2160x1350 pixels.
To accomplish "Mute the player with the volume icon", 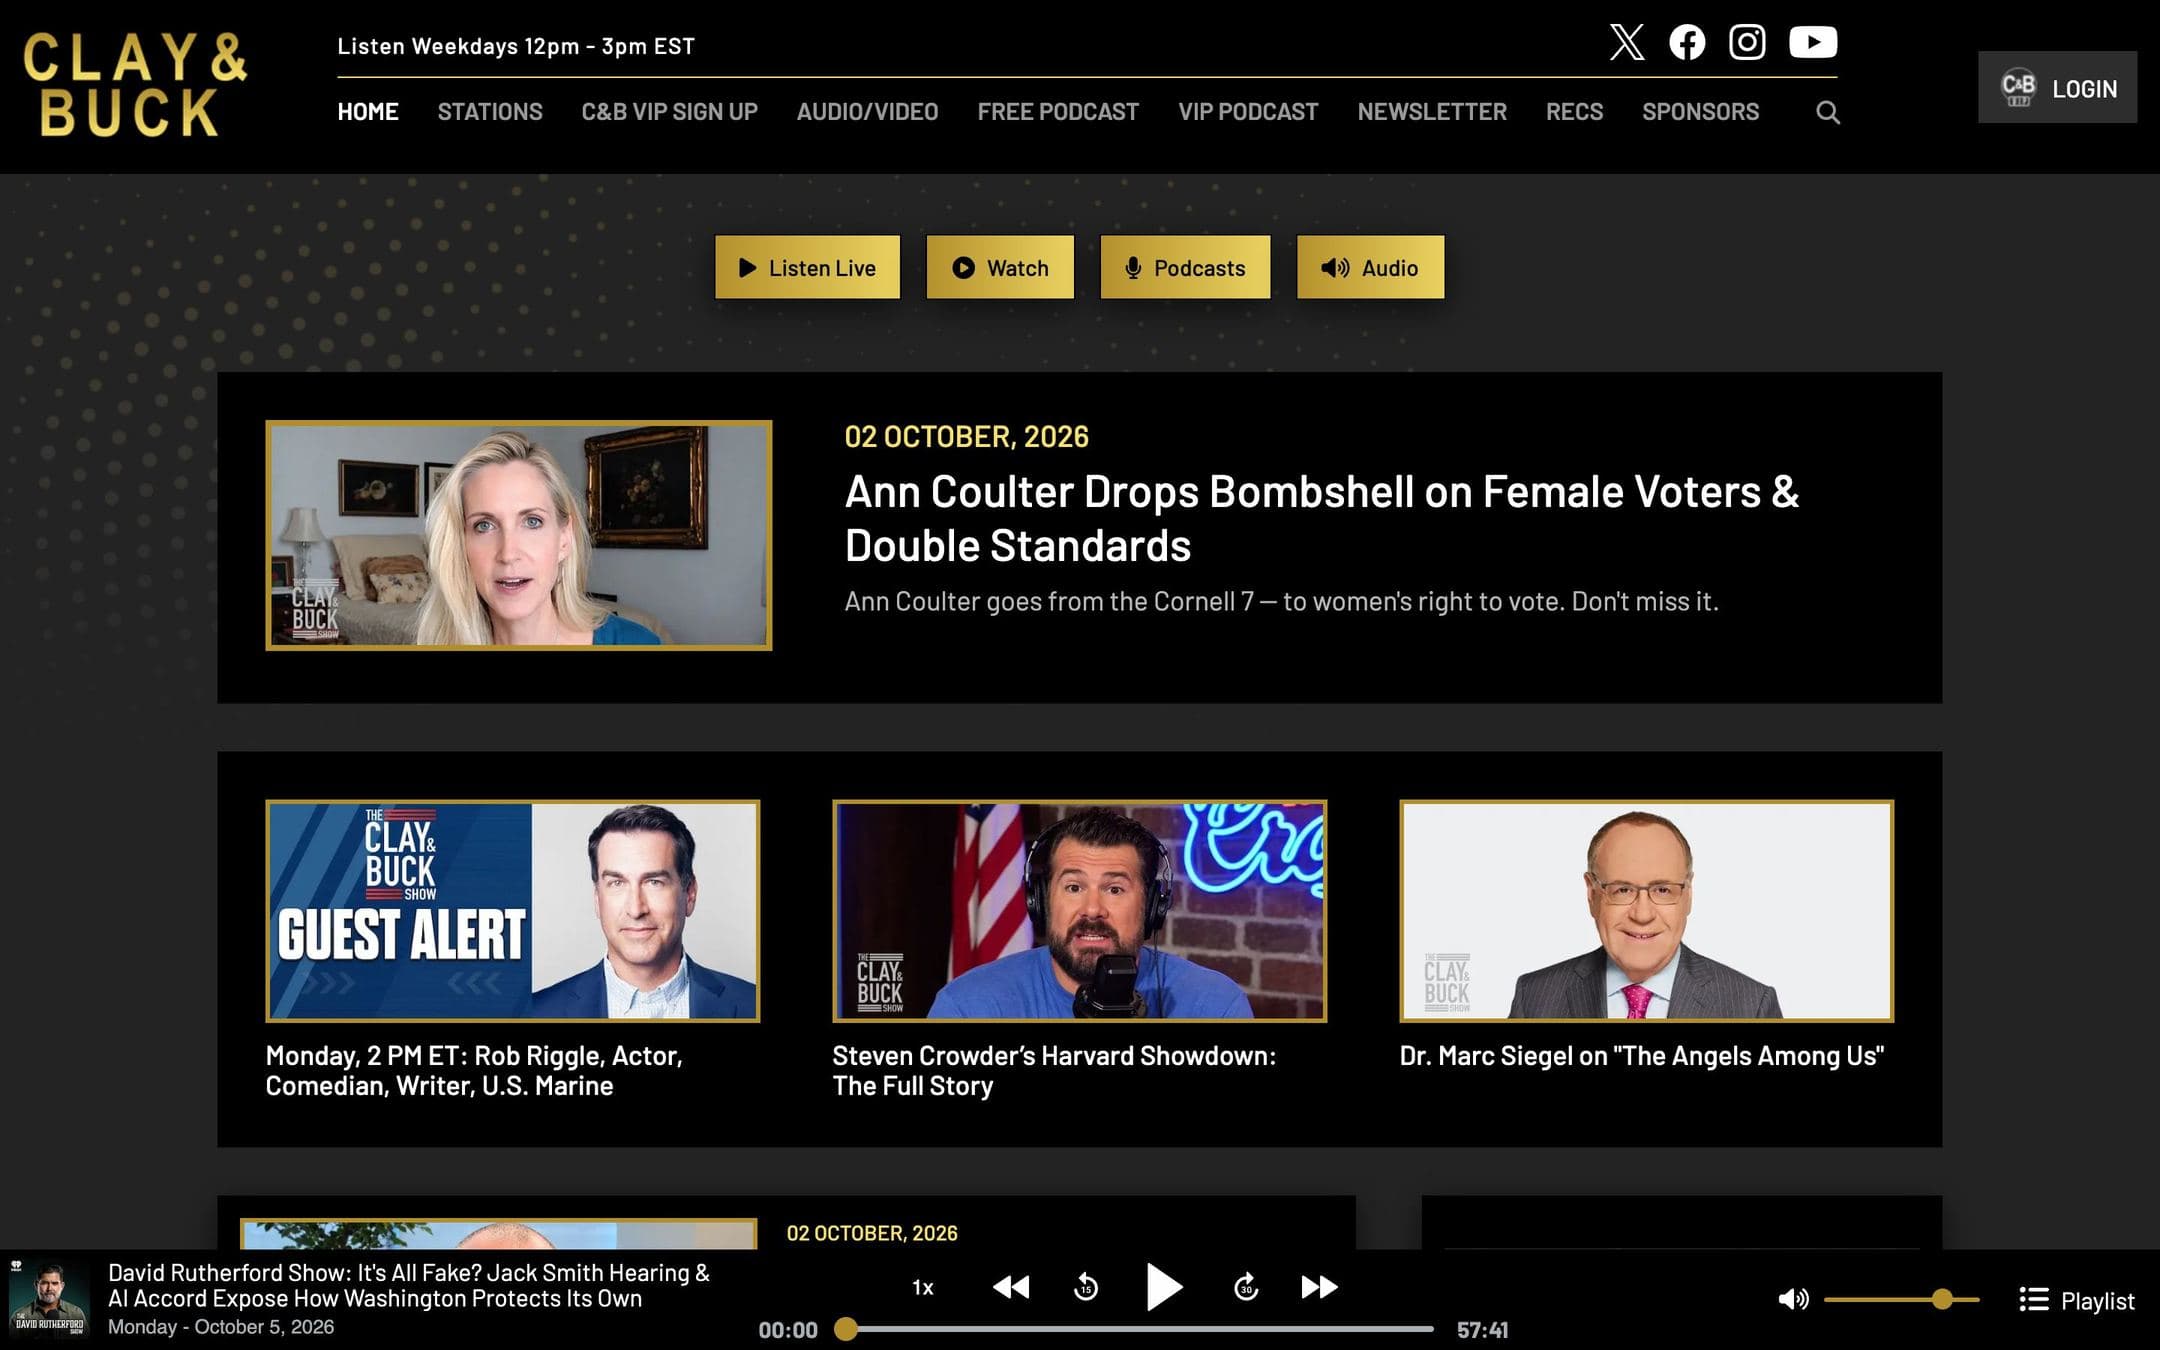I will [x=1793, y=1299].
